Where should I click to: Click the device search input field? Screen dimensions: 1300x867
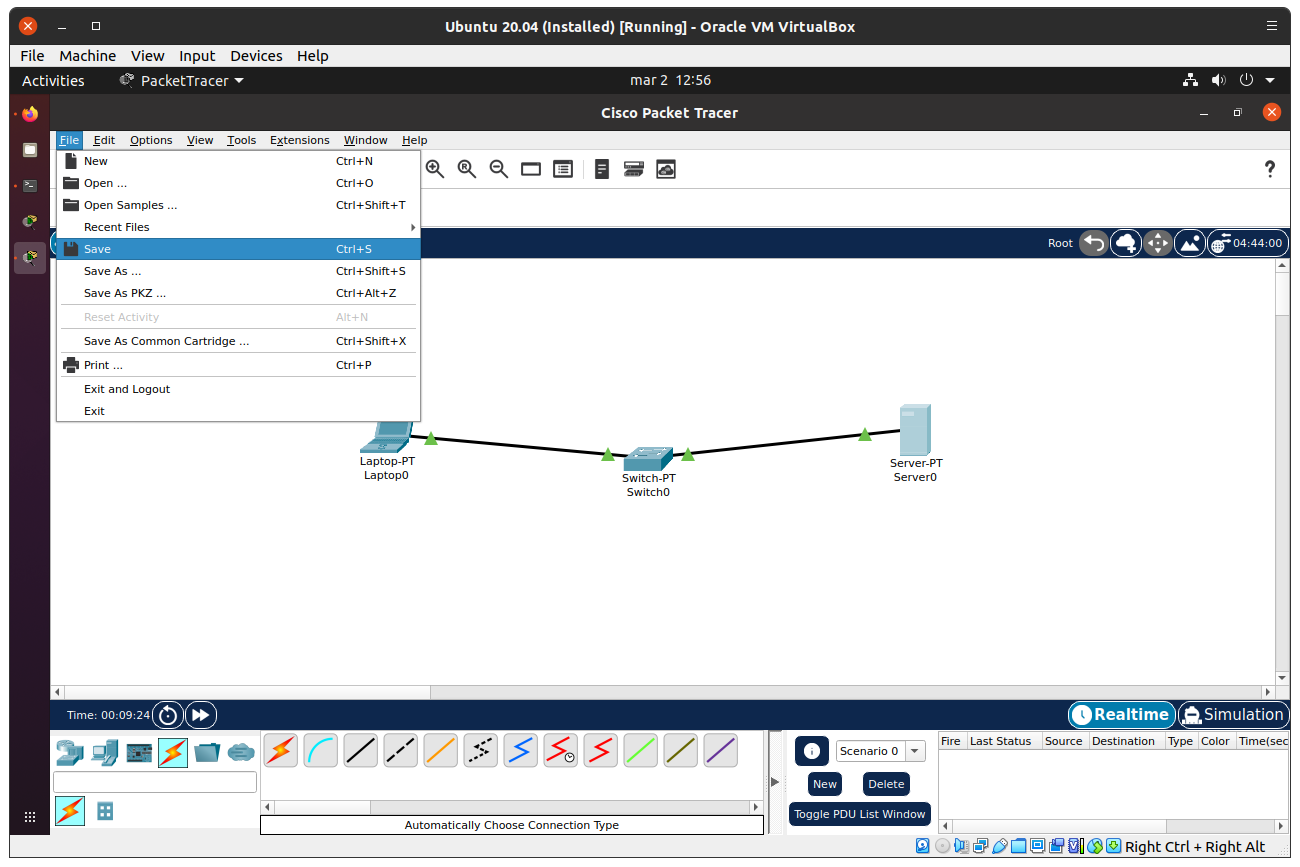155,782
